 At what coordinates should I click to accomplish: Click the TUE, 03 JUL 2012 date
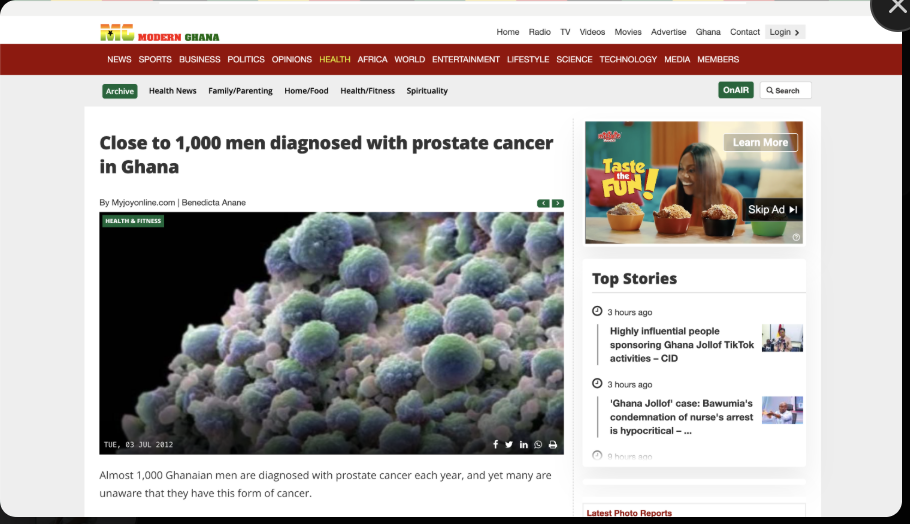coord(138,445)
